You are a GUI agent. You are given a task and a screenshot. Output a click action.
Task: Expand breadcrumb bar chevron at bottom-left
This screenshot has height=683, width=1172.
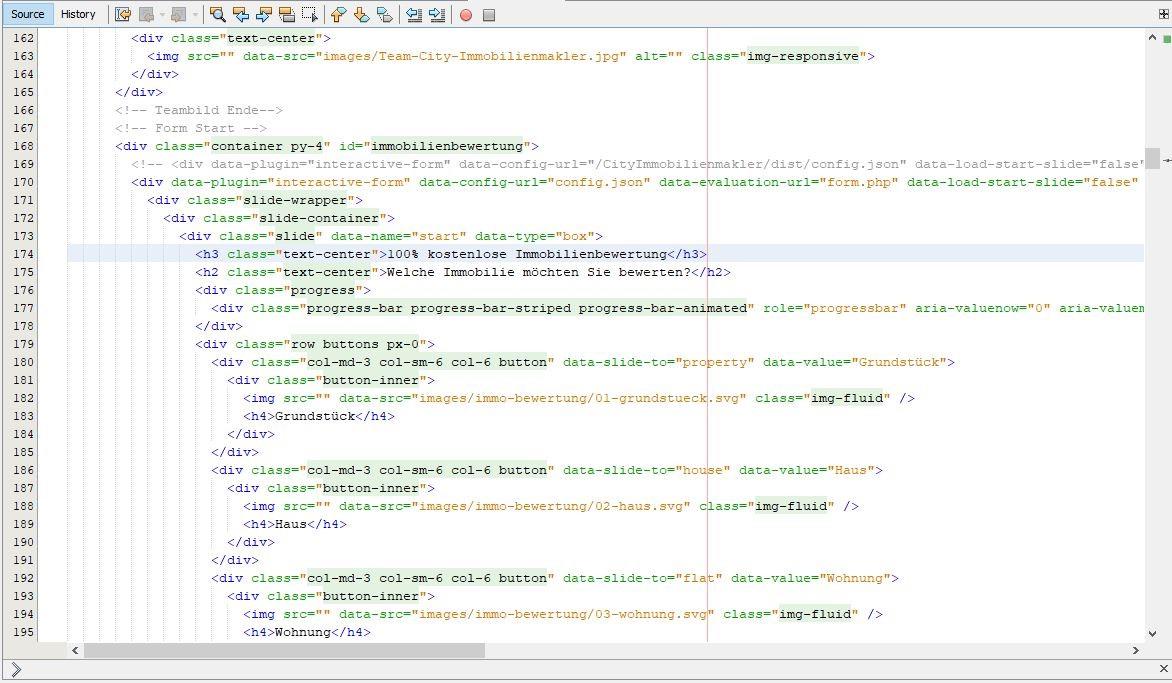[x=15, y=669]
